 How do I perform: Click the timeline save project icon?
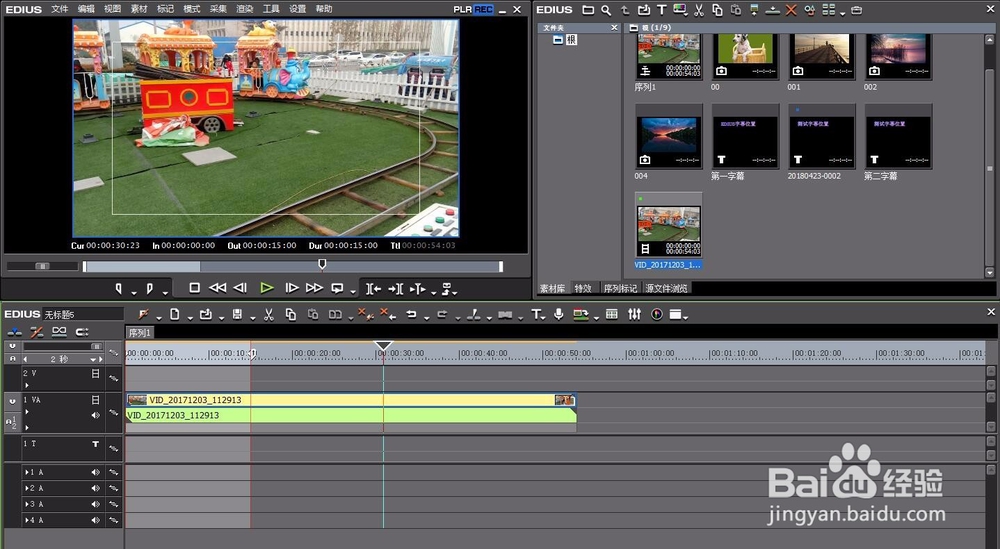(x=237, y=314)
